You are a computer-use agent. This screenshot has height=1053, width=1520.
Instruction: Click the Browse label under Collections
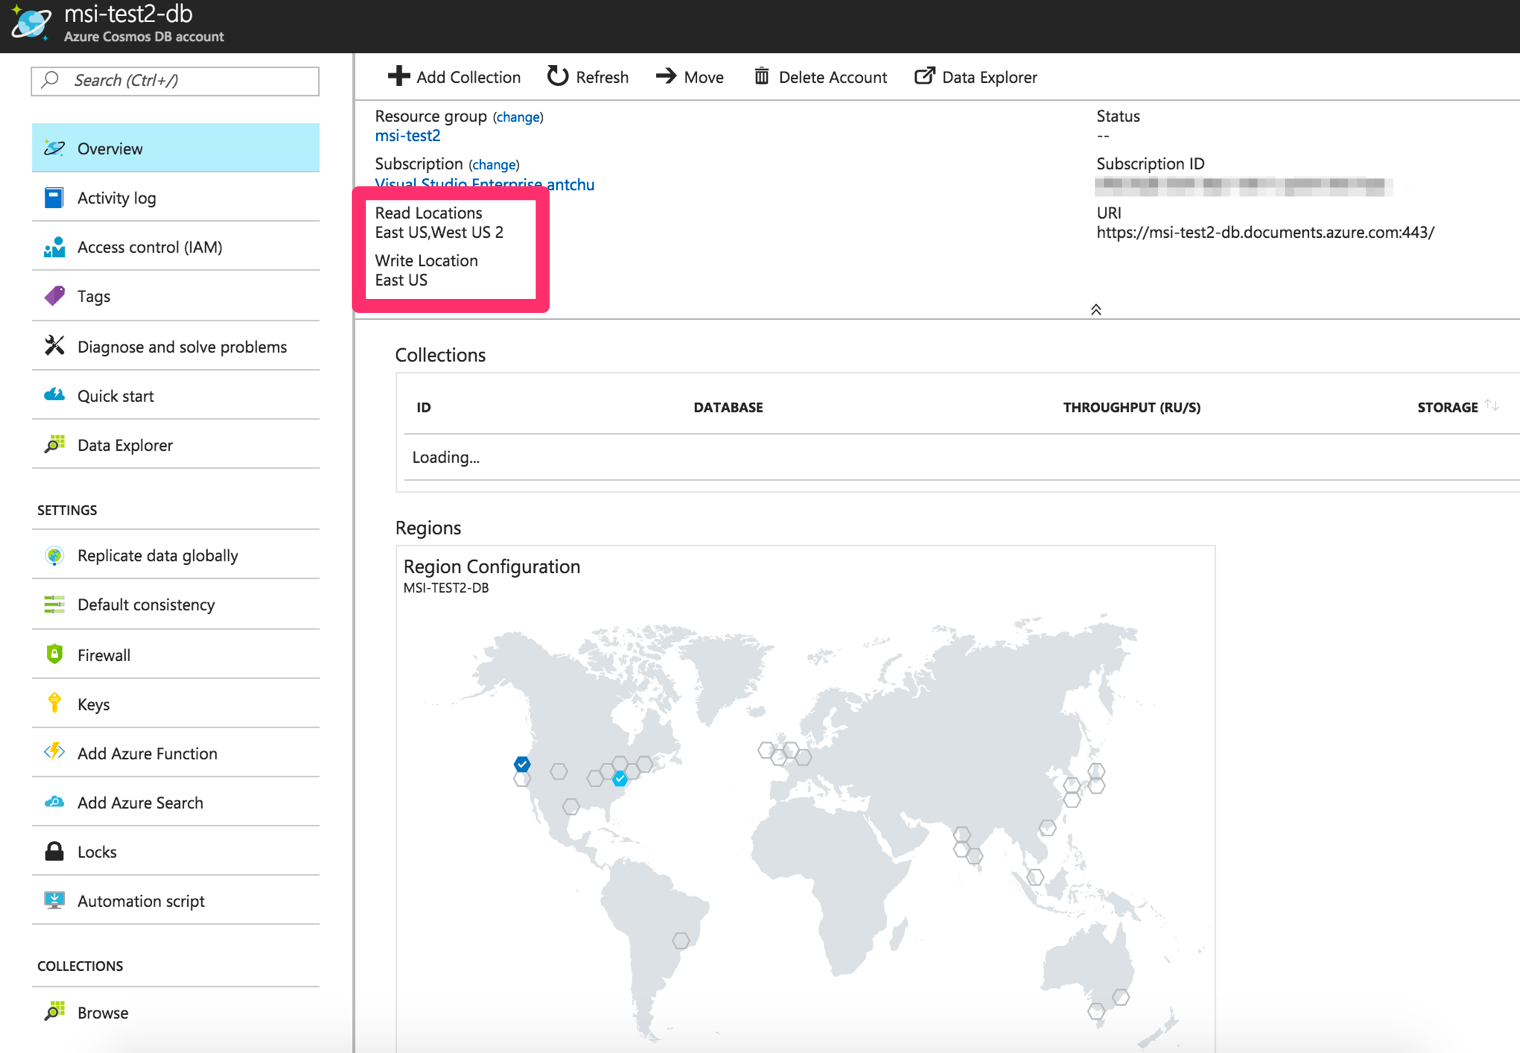pyautogui.click(x=103, y=1013)
